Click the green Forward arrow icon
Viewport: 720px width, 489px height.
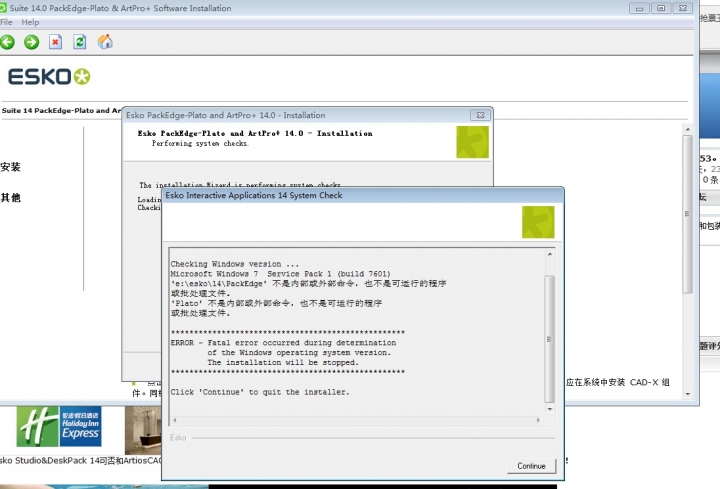click(x=31, y=41)
